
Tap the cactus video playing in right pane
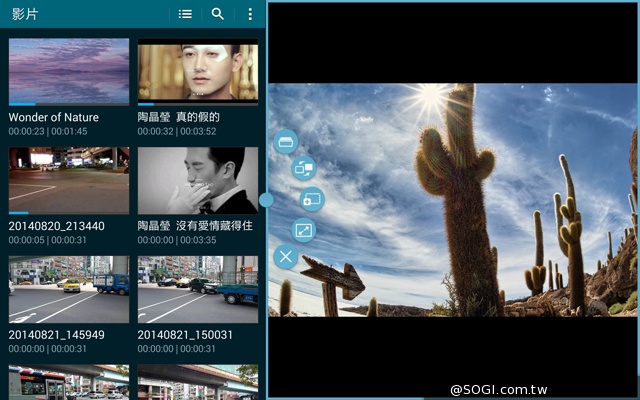[452, 200]
